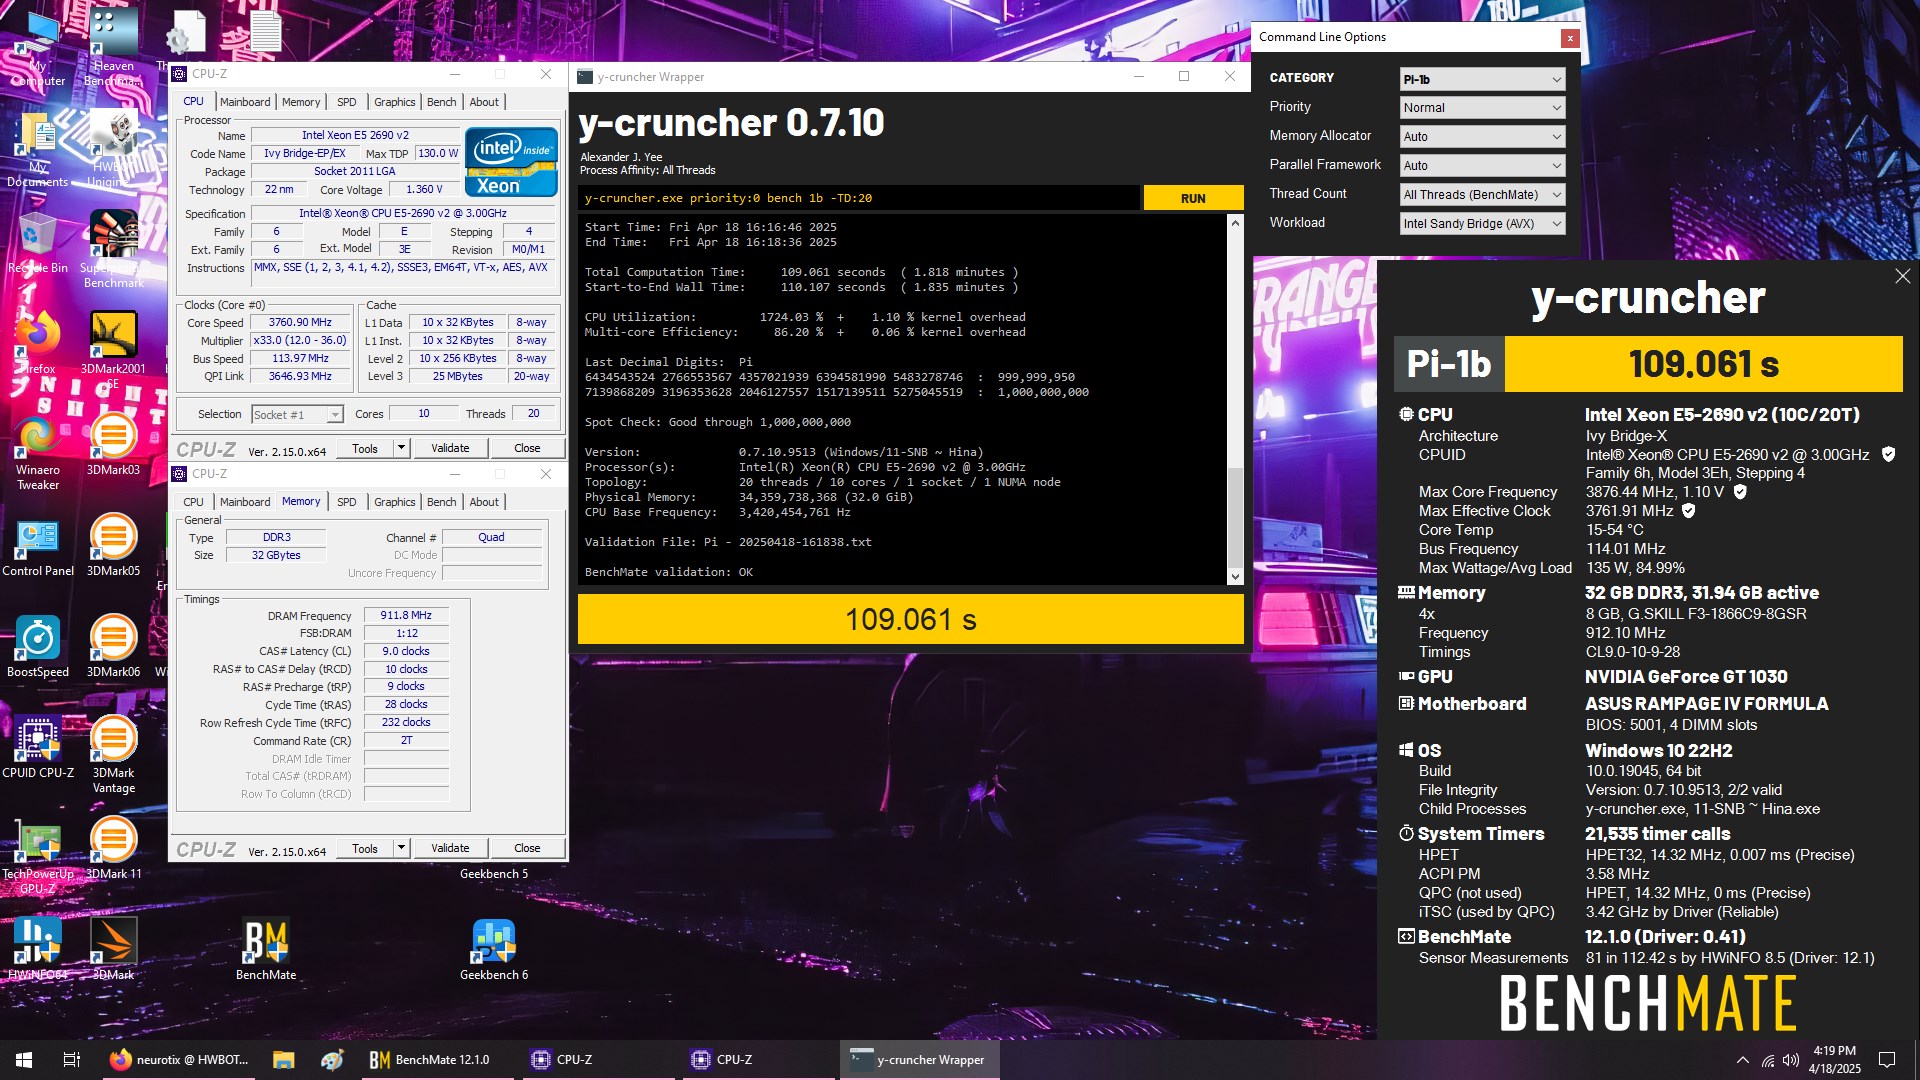Show hidden tray icons chevron
Screen dimensions: 1920x1080
pos(1743,1060)
